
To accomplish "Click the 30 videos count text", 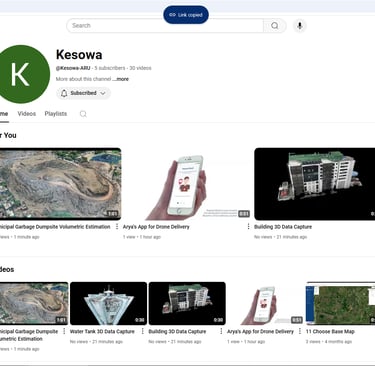I will pyautogui.click(x=140, y=68).
